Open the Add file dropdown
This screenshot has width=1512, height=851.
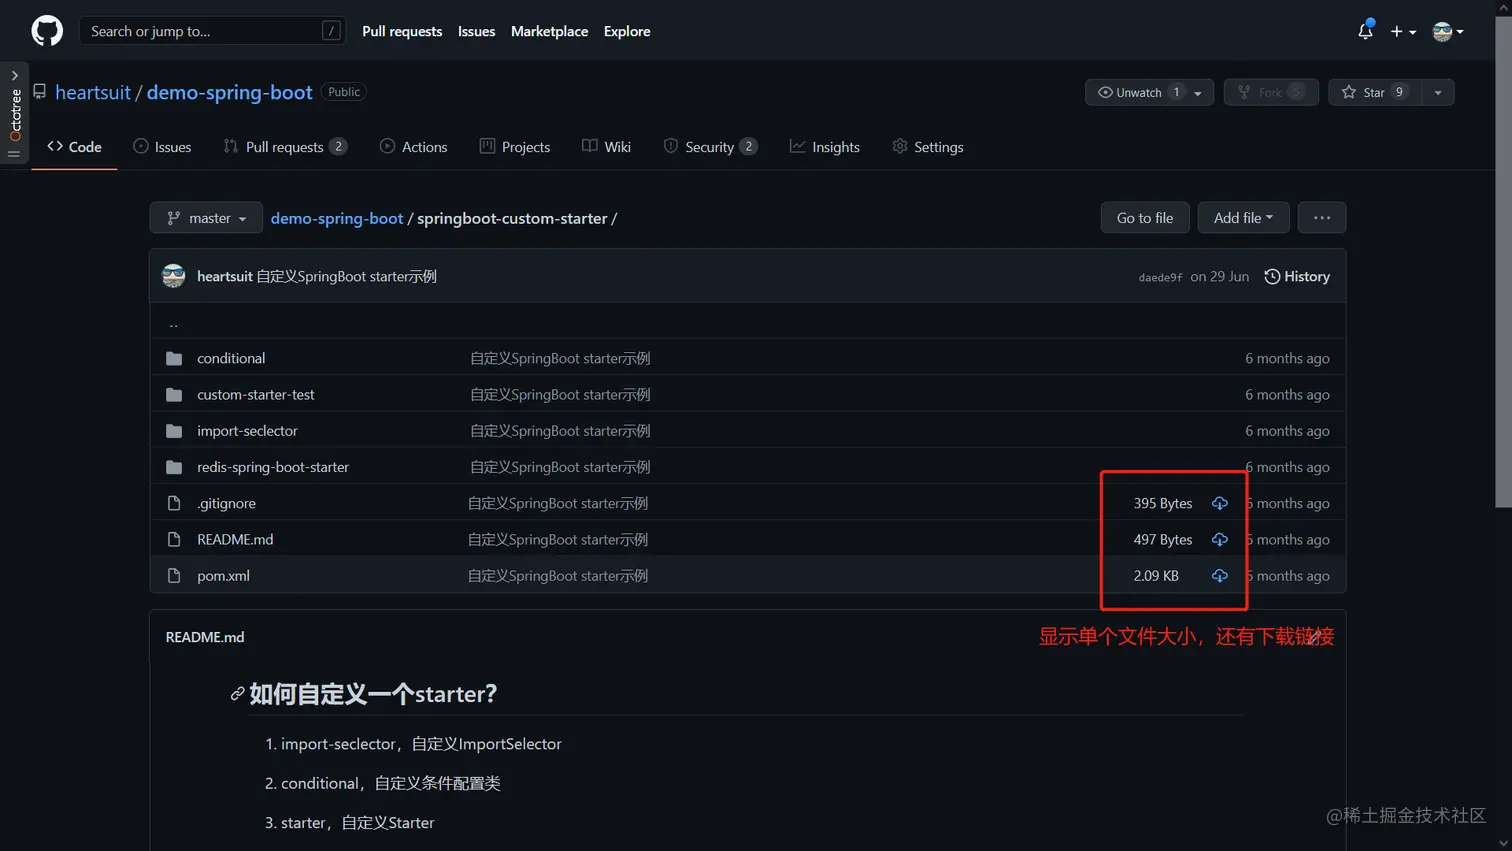tap(1243, 218)
